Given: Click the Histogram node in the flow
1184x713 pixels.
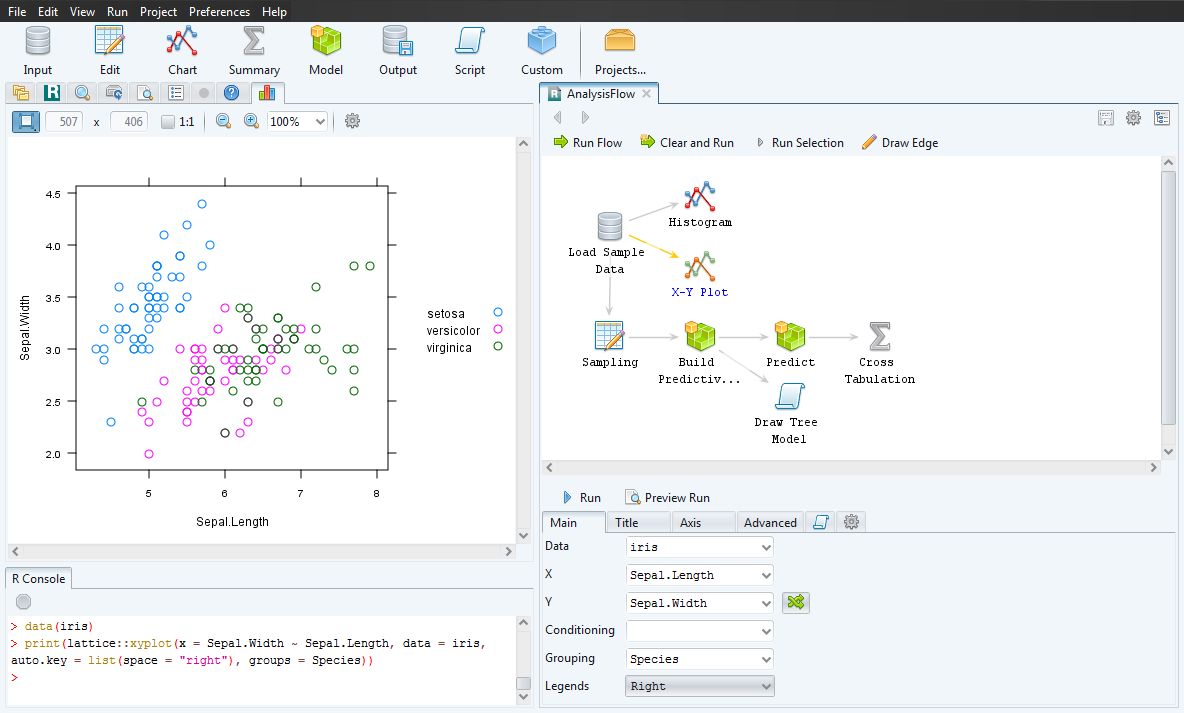Looking at the screenshot, I should [699, 196].
